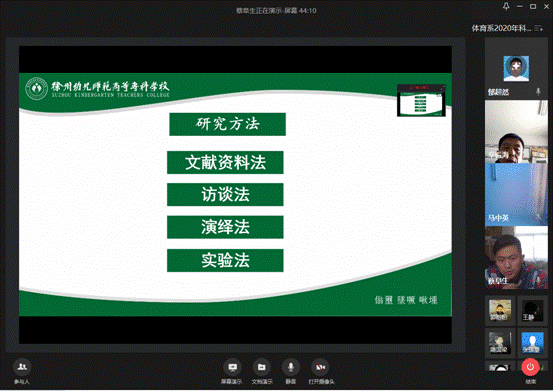Click the 王静 small participant thumbnail
Screen dimensions: 553x391
533,311
